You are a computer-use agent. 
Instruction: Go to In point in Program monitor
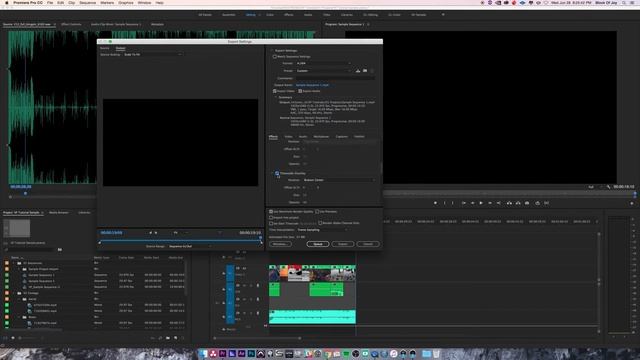[x=464, y=203]
